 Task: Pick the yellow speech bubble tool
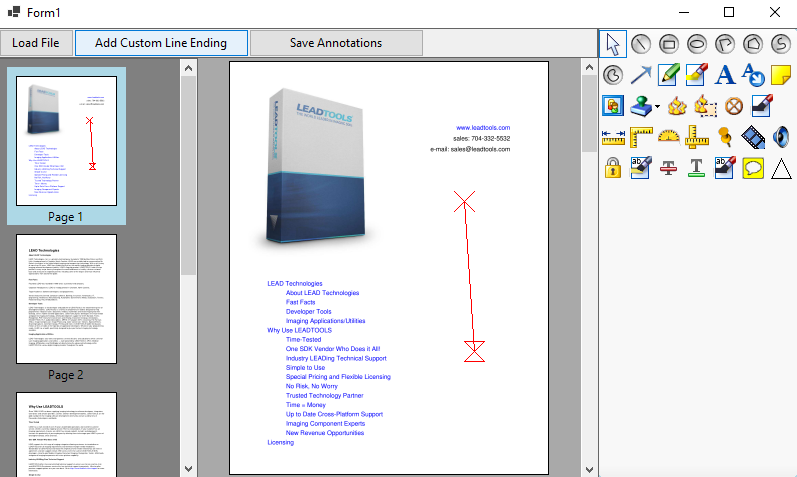pos(753,168)
